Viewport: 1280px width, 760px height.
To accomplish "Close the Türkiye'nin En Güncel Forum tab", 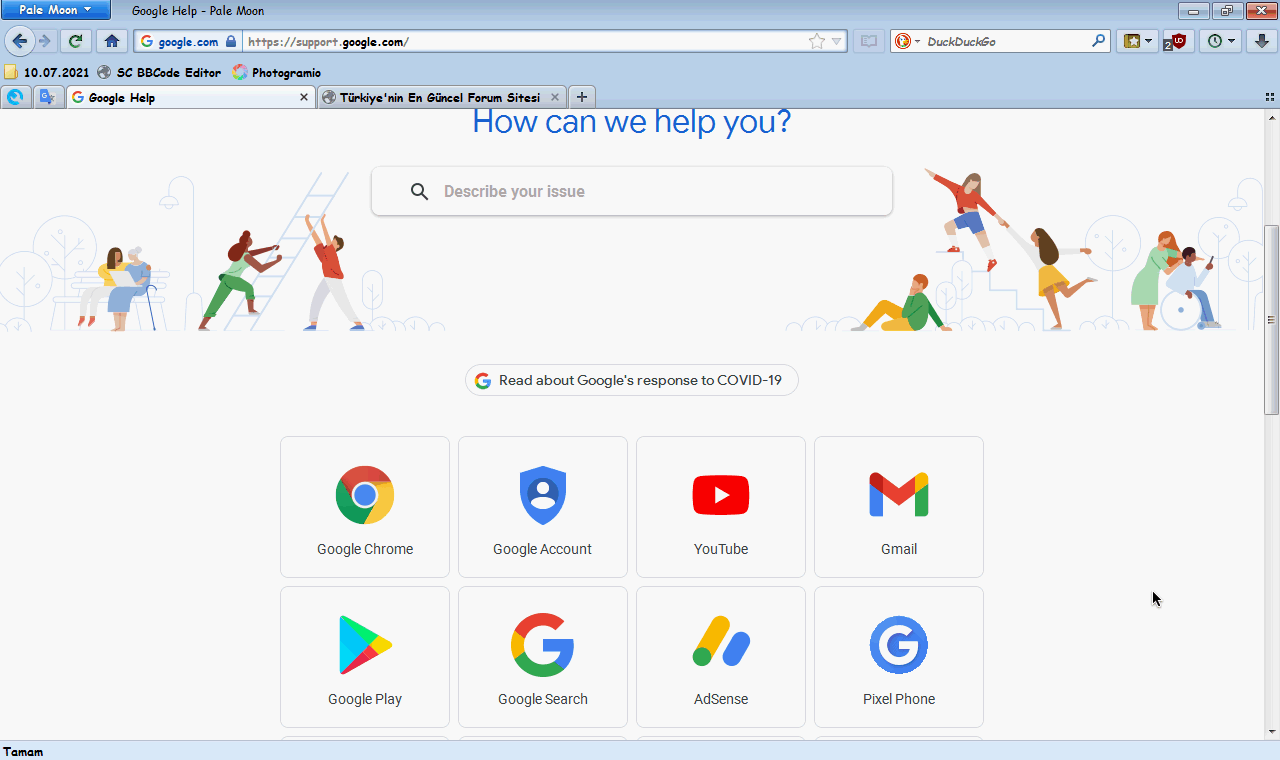I will [554, 97].
